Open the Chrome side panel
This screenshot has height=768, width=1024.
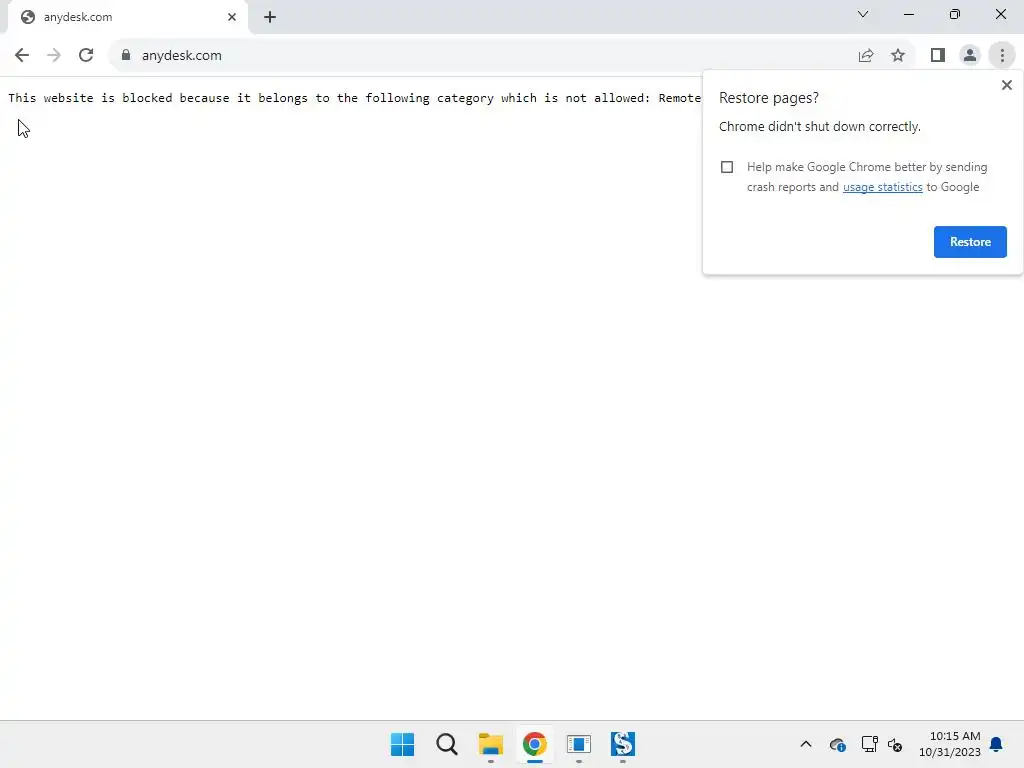coord(938,56)
